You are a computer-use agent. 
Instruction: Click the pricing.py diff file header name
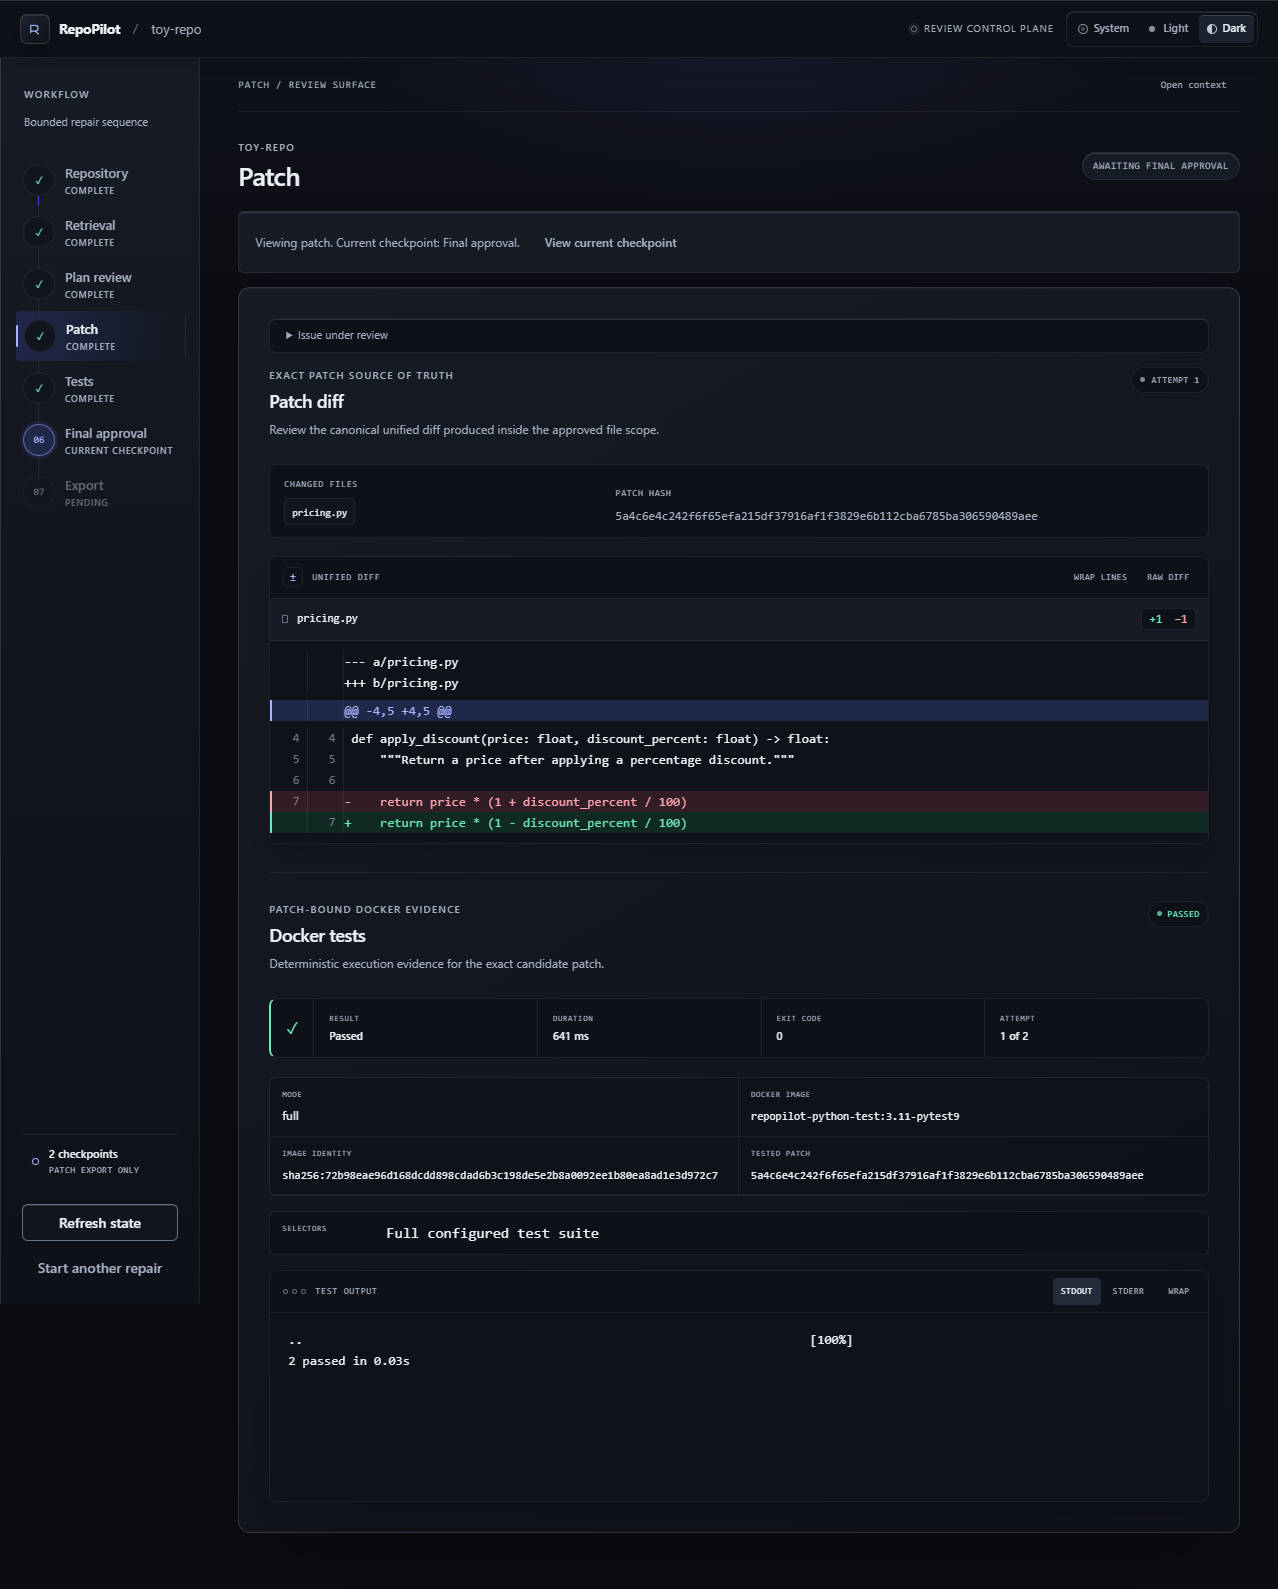point(327,619)
